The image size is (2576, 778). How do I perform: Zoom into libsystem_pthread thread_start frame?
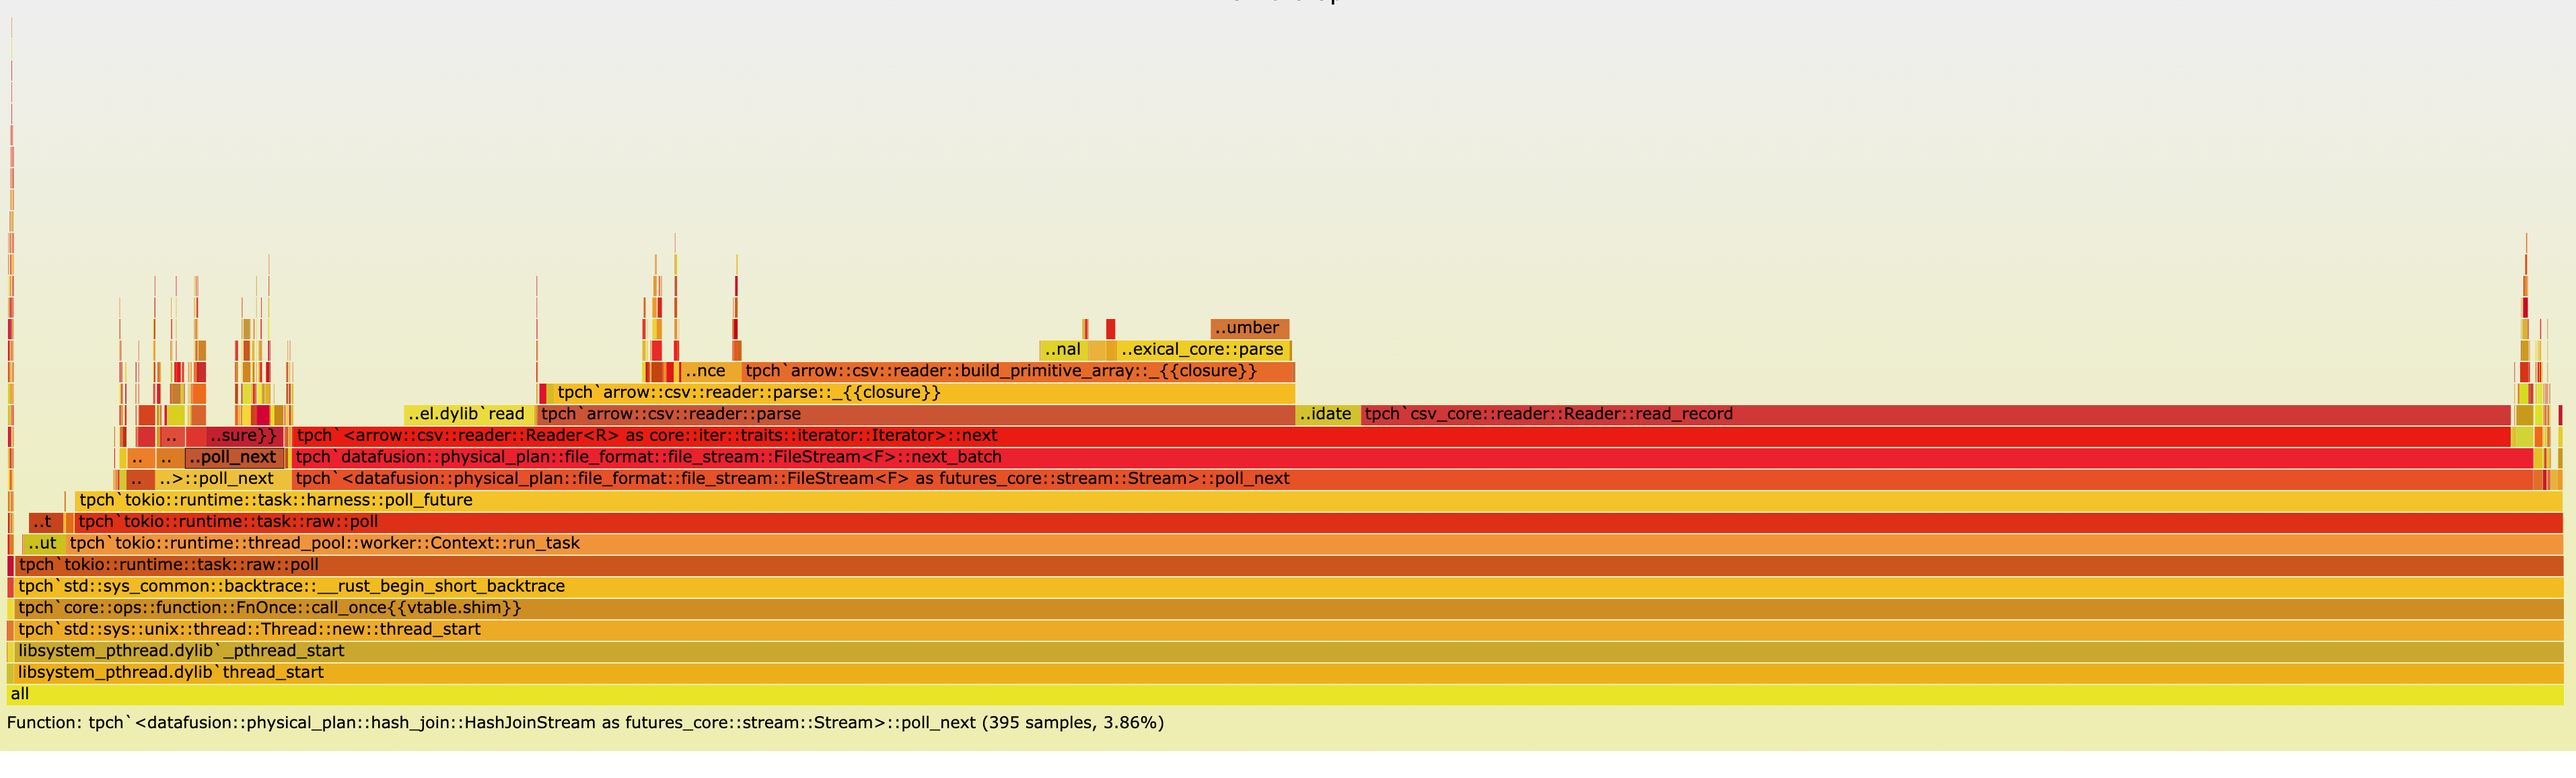pyautogui.click(x=1285, y=673)
